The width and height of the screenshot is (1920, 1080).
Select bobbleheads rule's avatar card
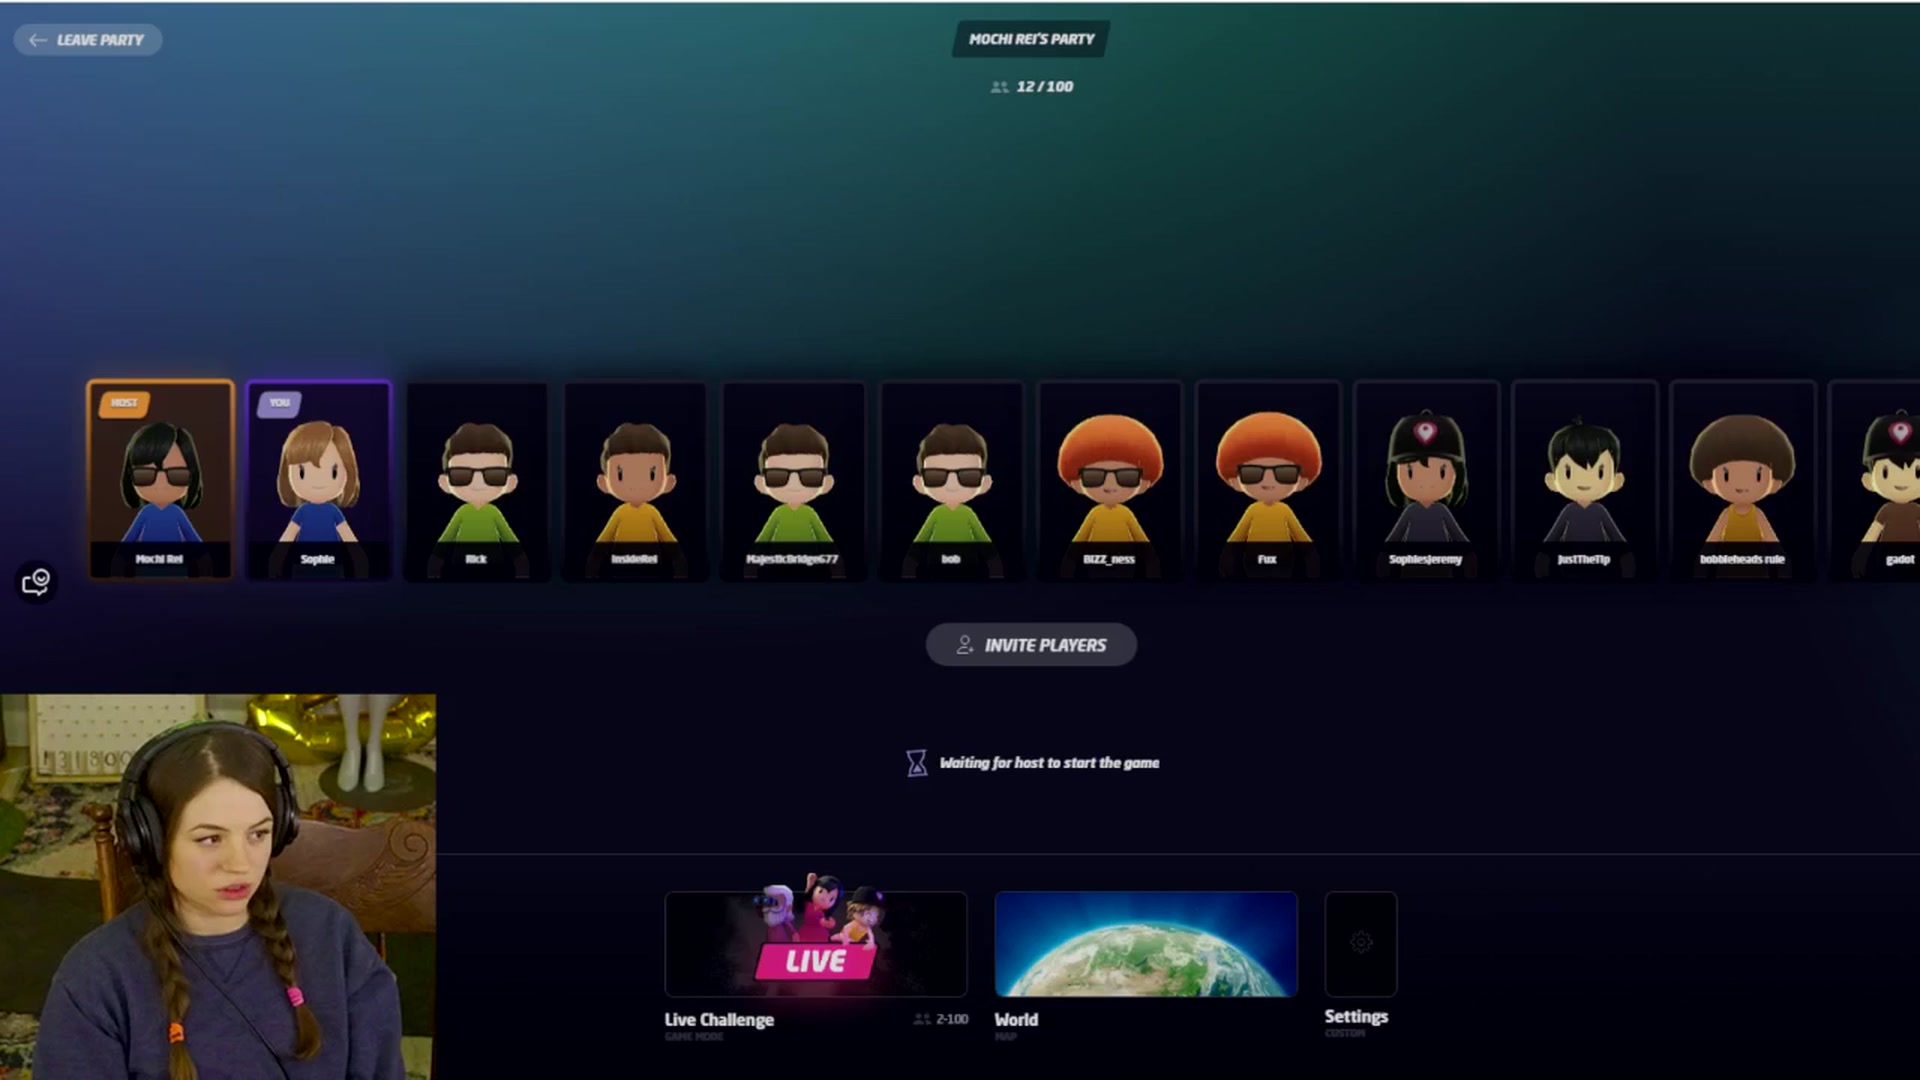click(1742, 480)
